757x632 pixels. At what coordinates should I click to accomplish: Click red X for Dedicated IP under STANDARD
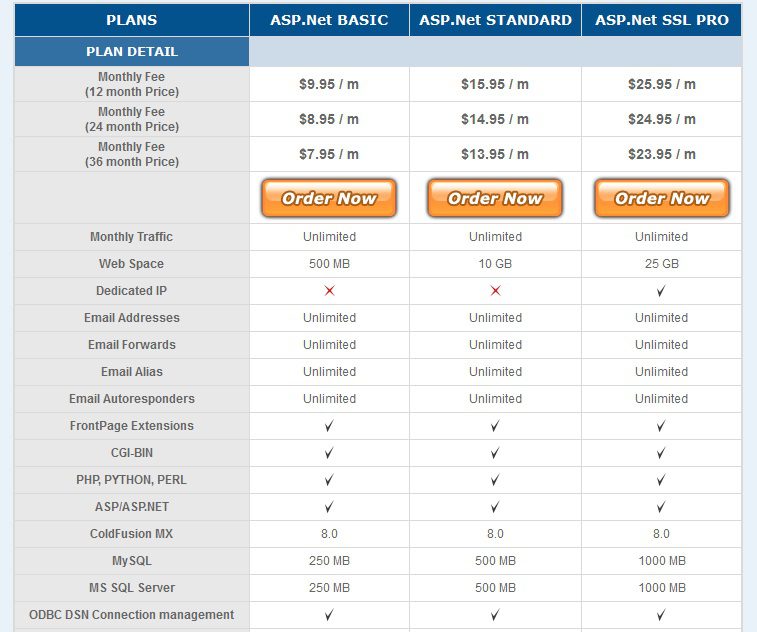tap(495, 291)
